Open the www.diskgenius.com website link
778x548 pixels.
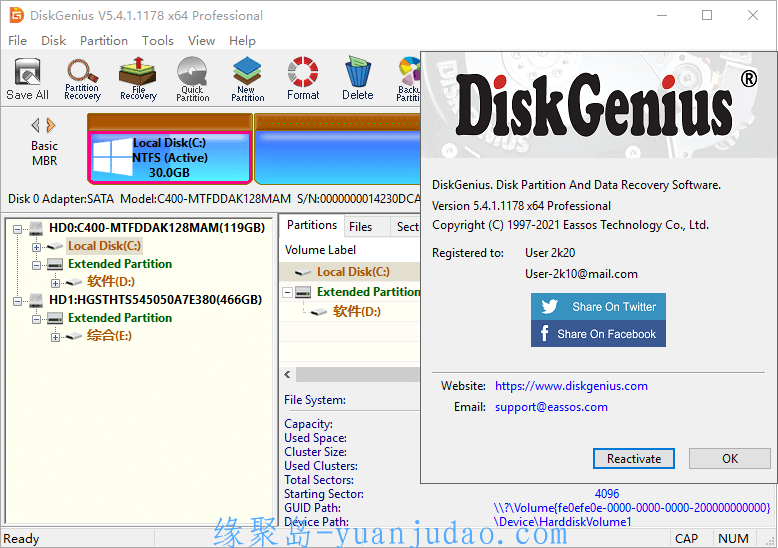[571, 386]
